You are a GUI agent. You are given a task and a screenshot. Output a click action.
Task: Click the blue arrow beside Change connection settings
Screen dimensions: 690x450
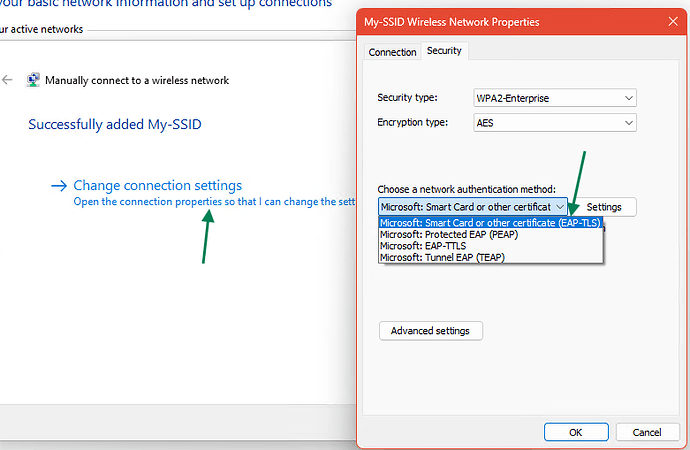coord(59,185)
